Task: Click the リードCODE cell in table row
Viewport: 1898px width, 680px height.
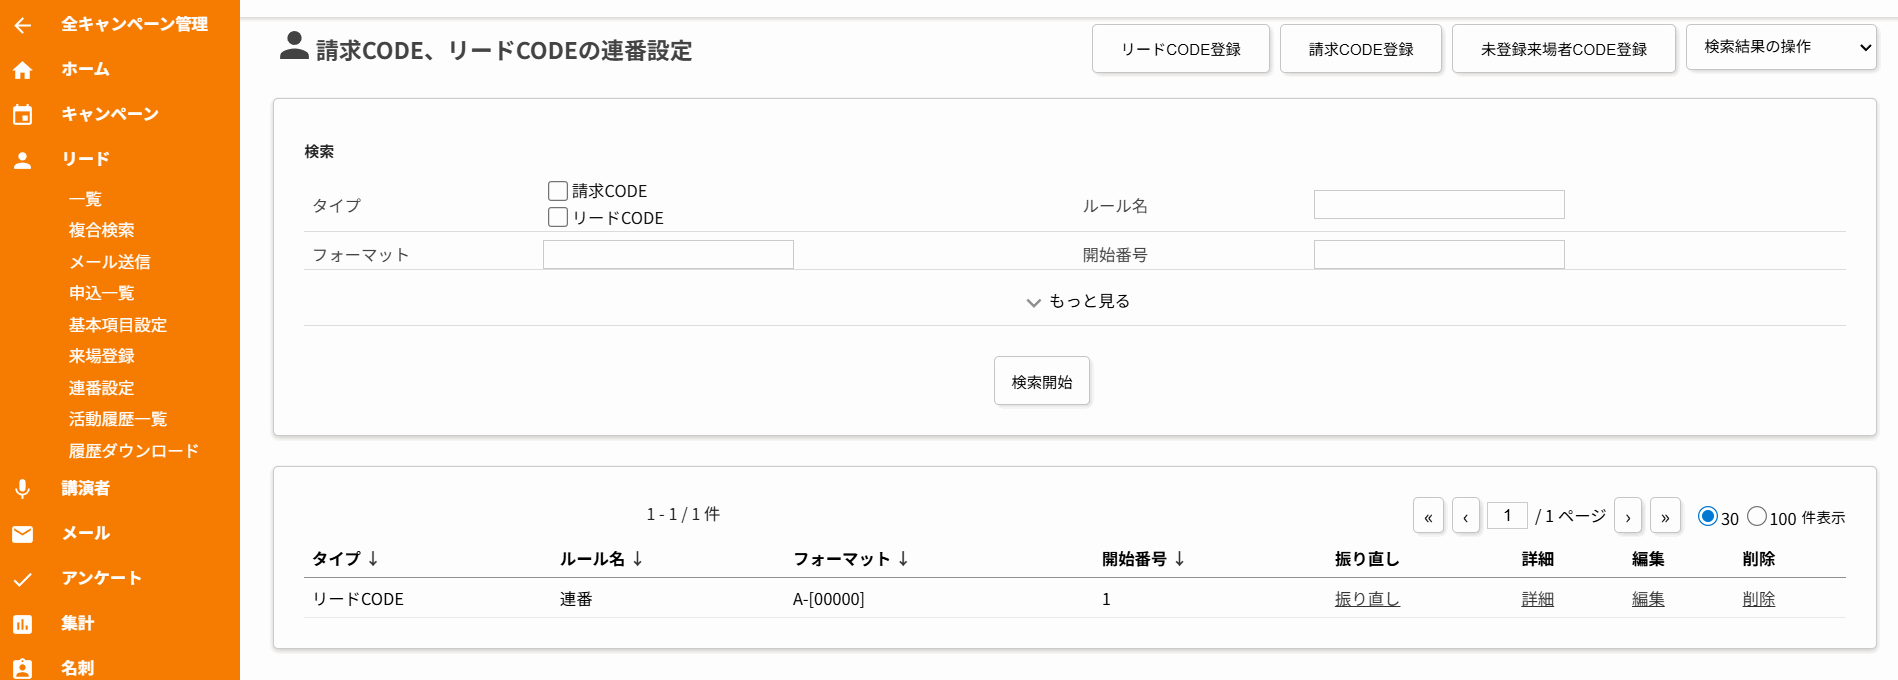Action: [358, 599]
